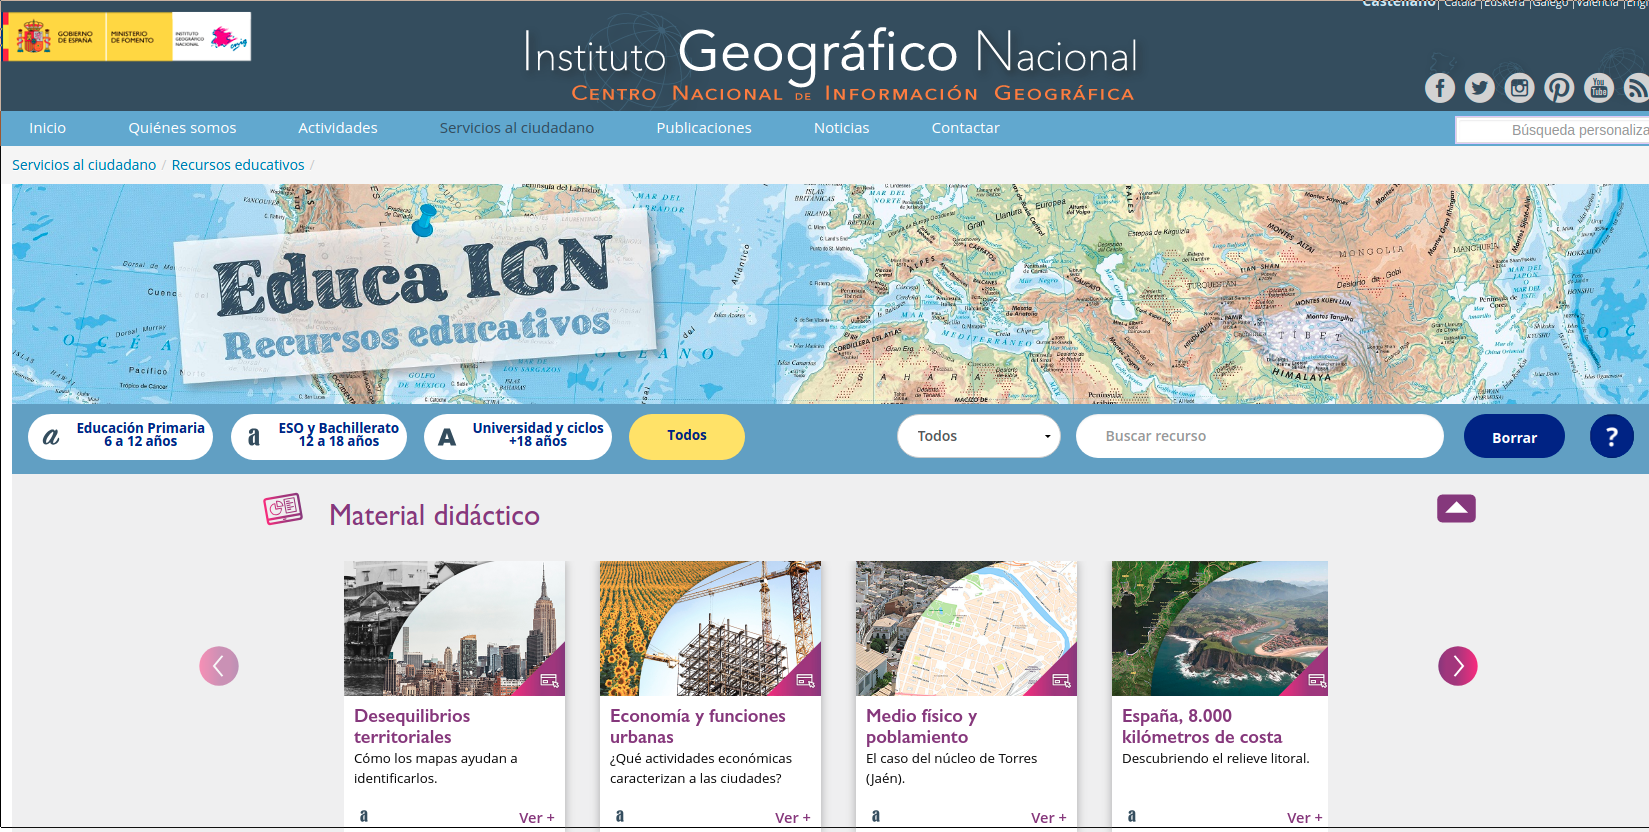Collapse Material didáctico with the up-arrow button

pos(1457,509)
